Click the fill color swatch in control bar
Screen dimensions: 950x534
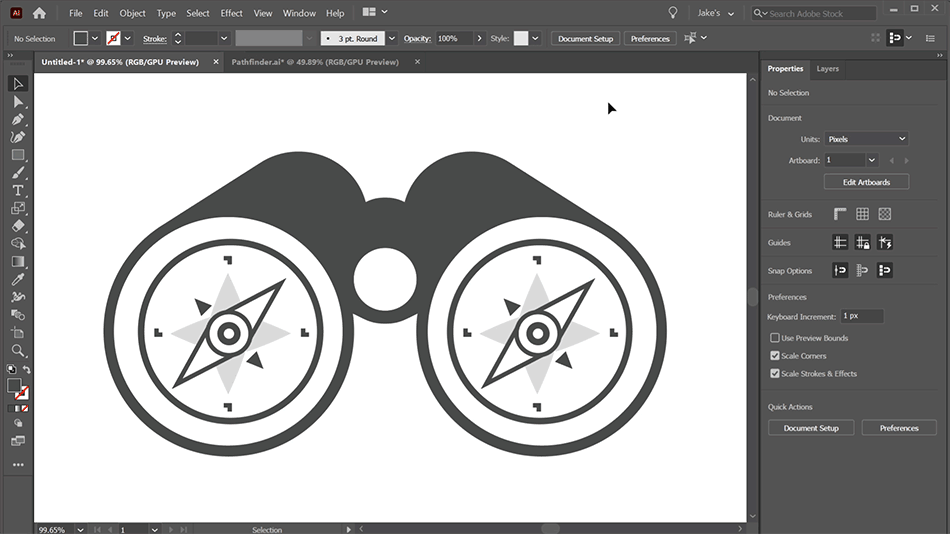[x=81, y=38]
